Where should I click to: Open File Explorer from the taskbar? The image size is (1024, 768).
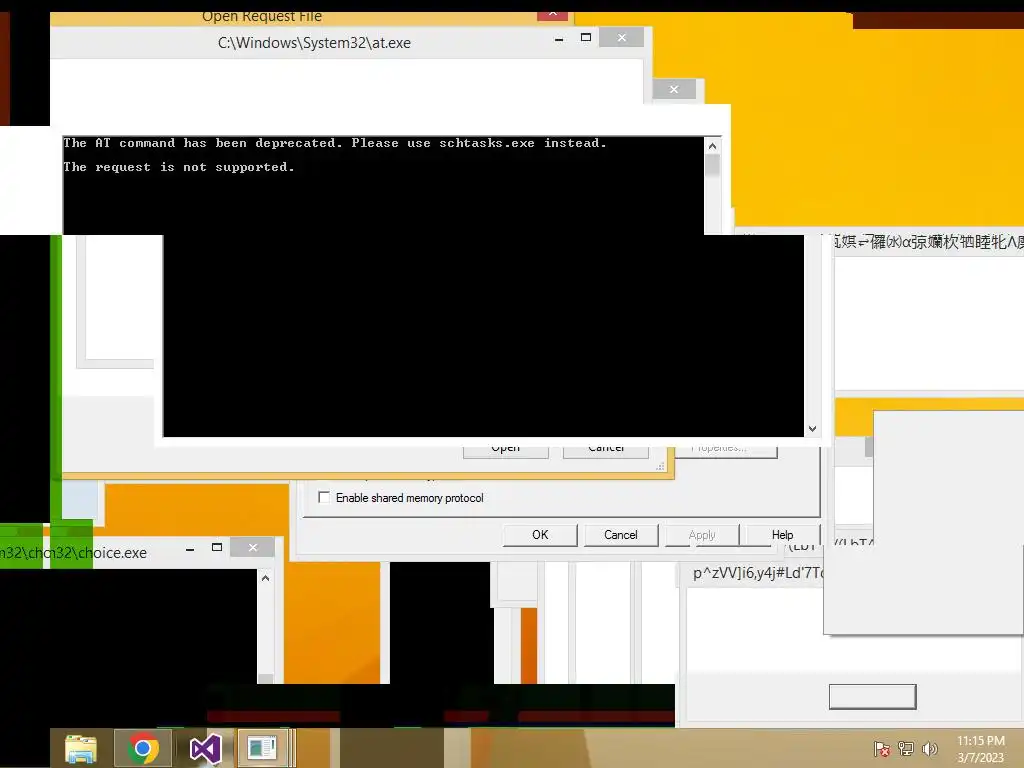(81, 748)
